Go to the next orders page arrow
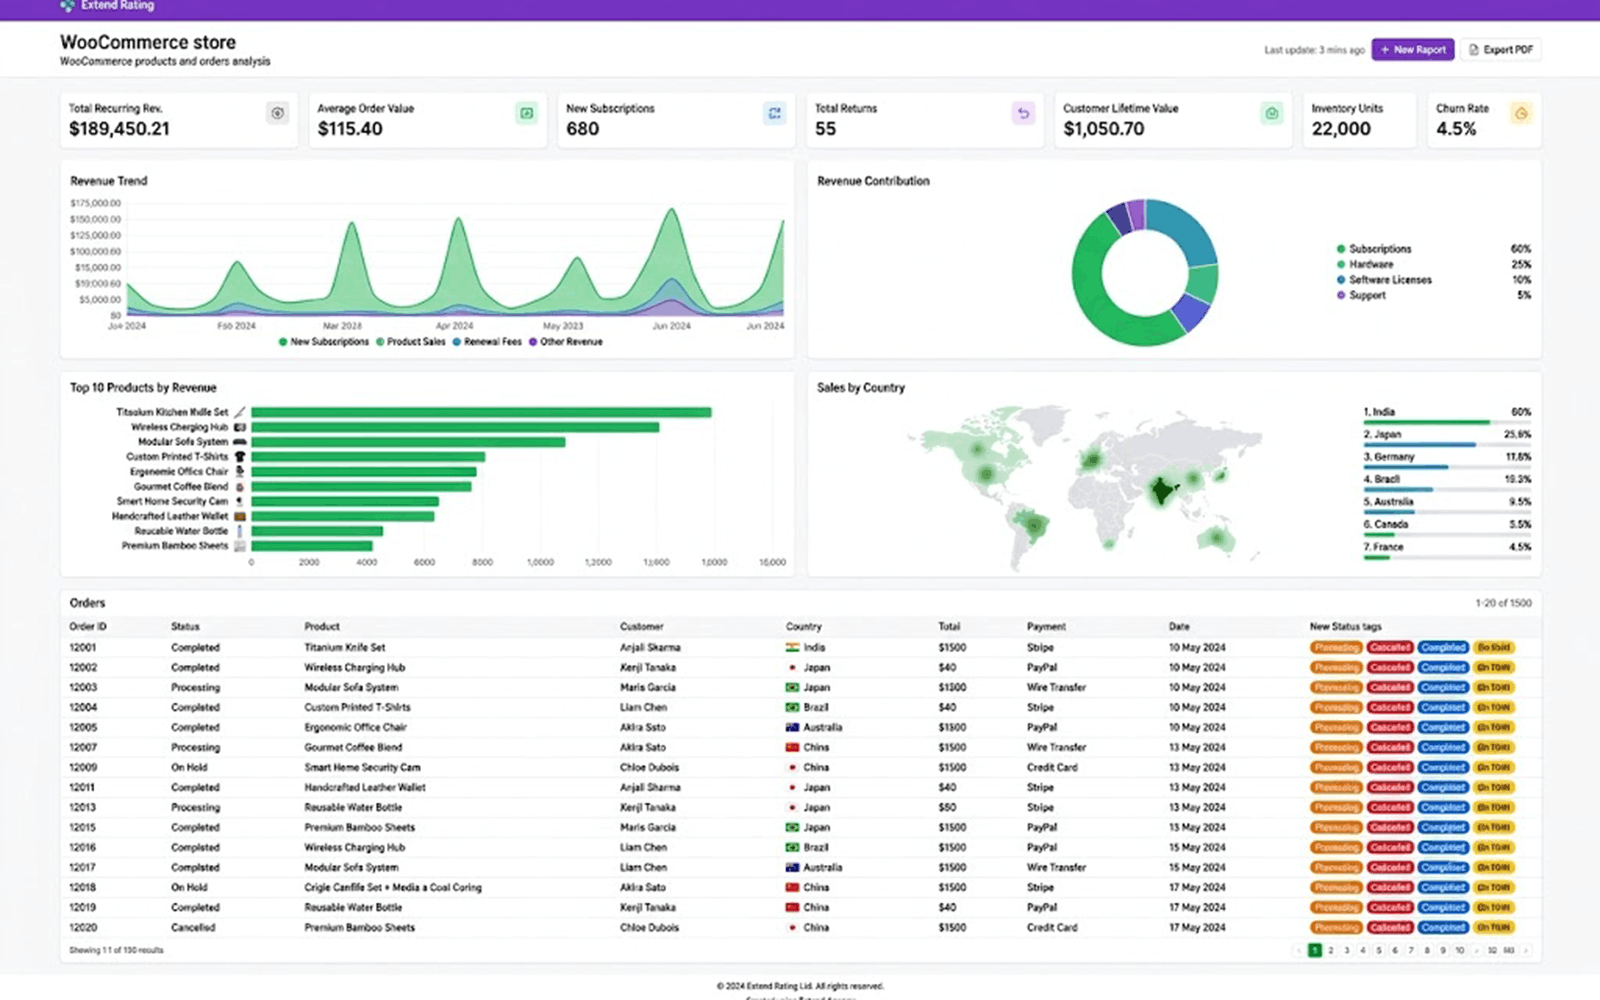Image resolution: width=1600 pixels, height=1000 pixels. (x=1526, y=950)
